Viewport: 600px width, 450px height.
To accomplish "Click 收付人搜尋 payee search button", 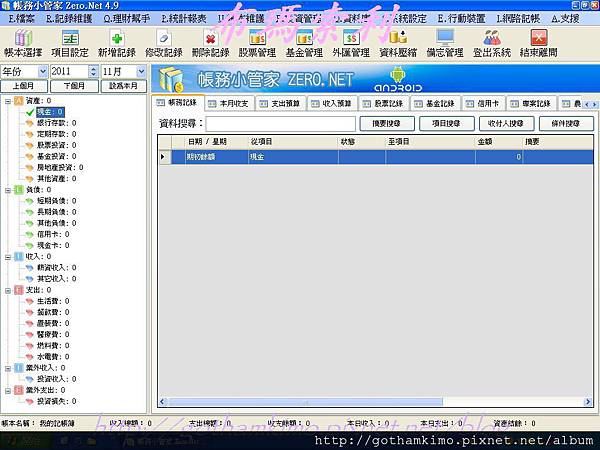I will (x=506, y=124).
